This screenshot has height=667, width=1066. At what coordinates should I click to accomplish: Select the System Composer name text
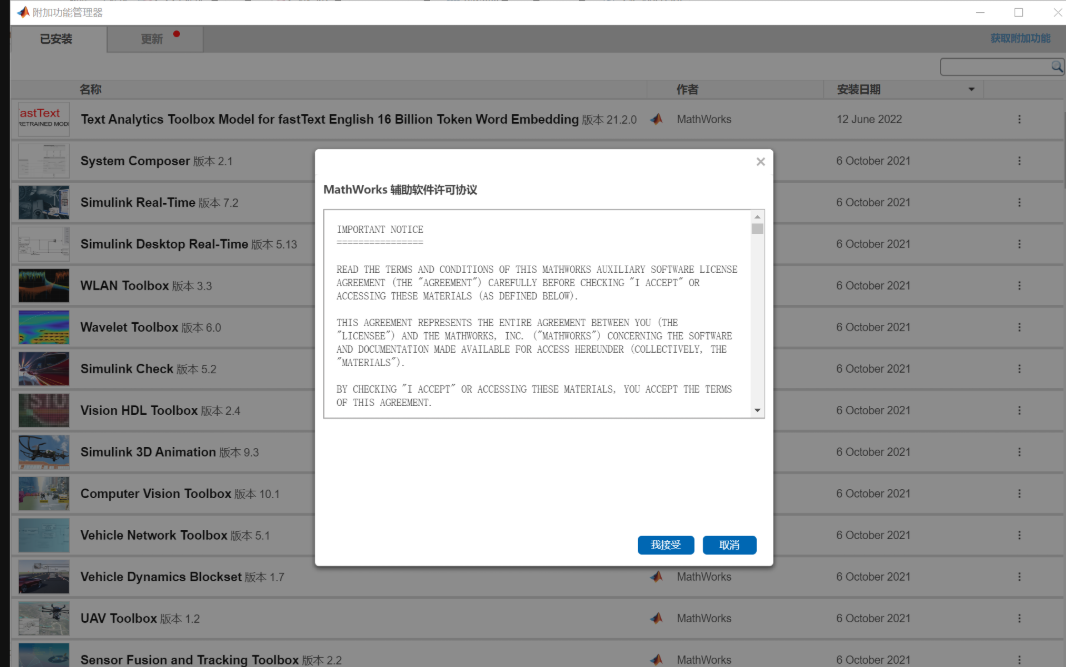pyautogui.click(x=135, y=161)
